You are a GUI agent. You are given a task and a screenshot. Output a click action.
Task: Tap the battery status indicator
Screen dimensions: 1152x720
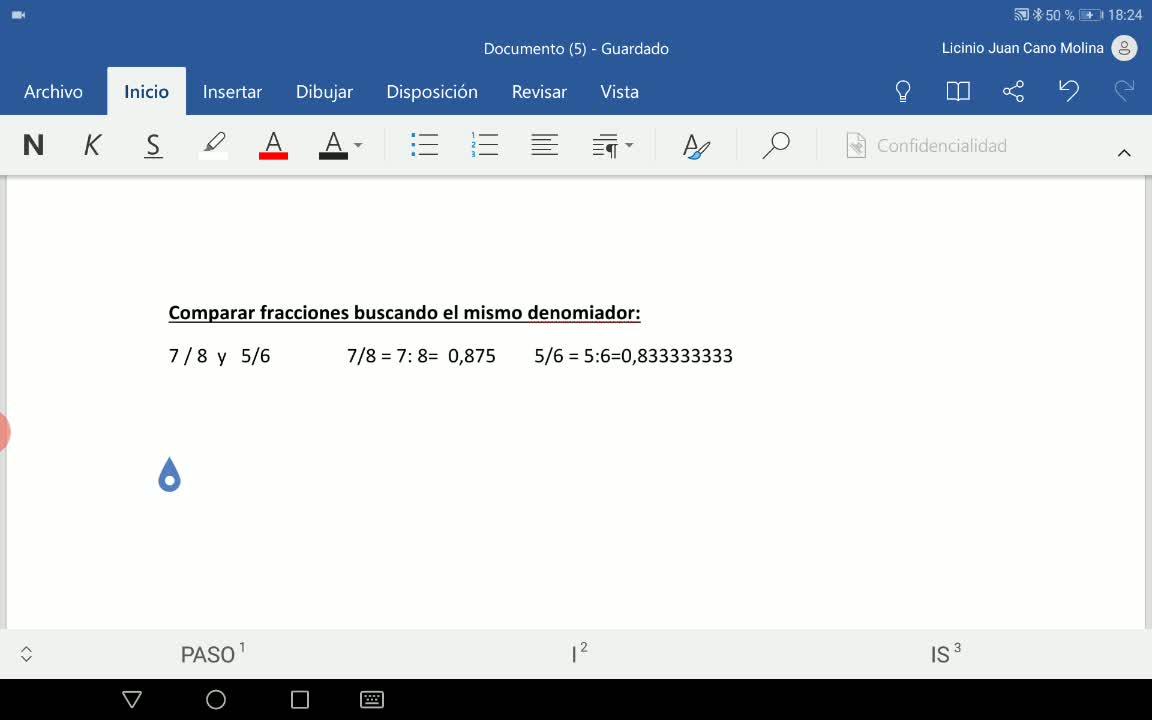(1090, 15)
